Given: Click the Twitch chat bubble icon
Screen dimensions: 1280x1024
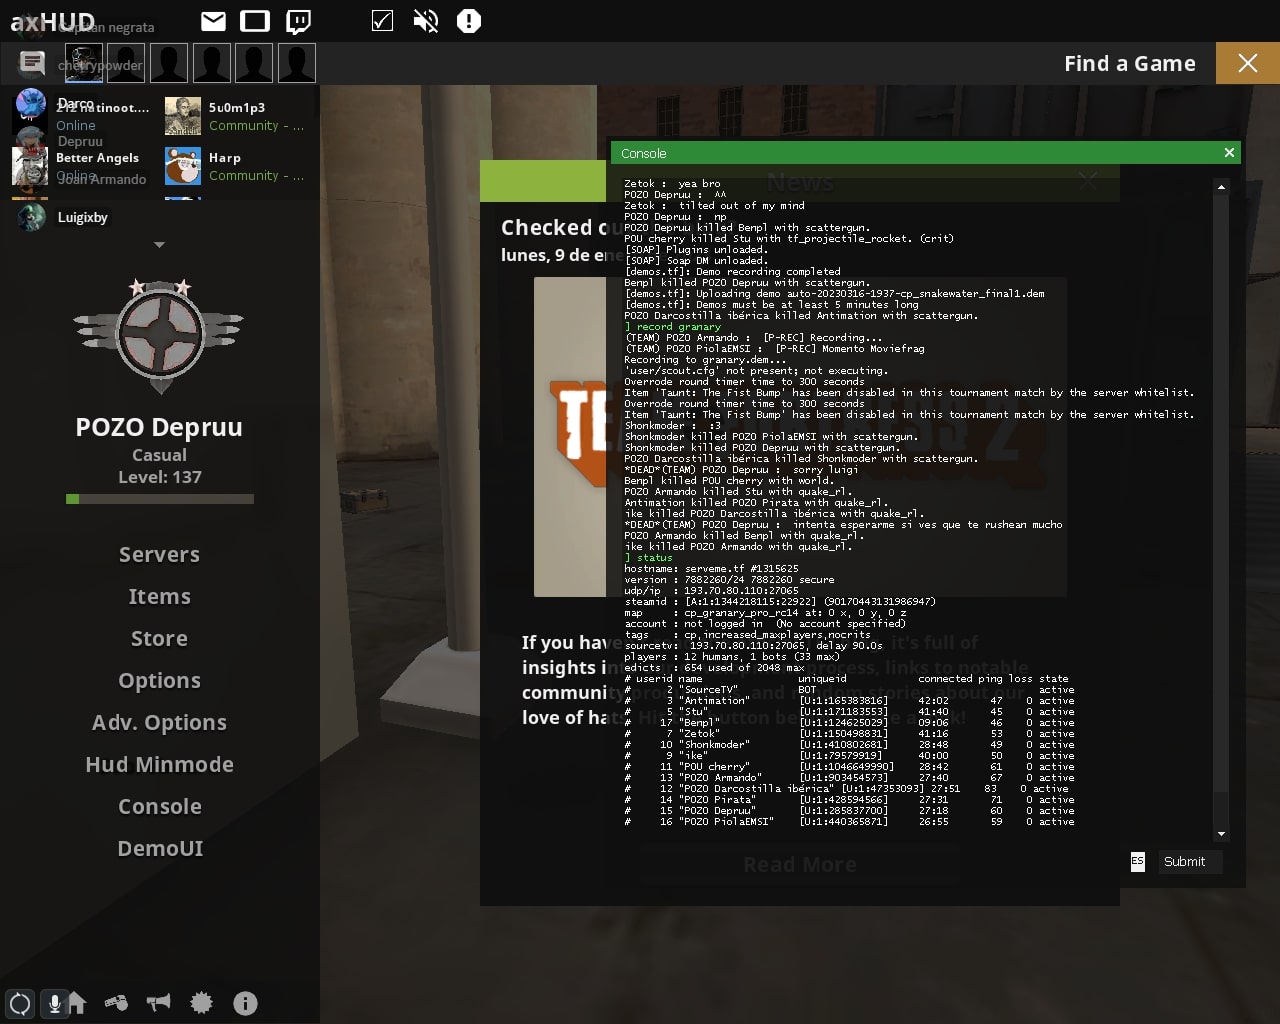Looking at the screenshot, I should [298, 21].
